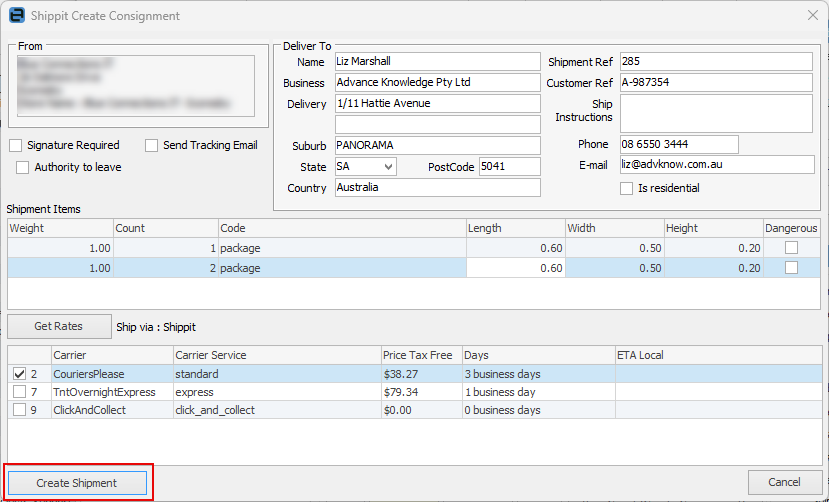This screenshot has width=829, height=502.
Task: Focus the Ship Instructions text box
Action: point(716,113)
